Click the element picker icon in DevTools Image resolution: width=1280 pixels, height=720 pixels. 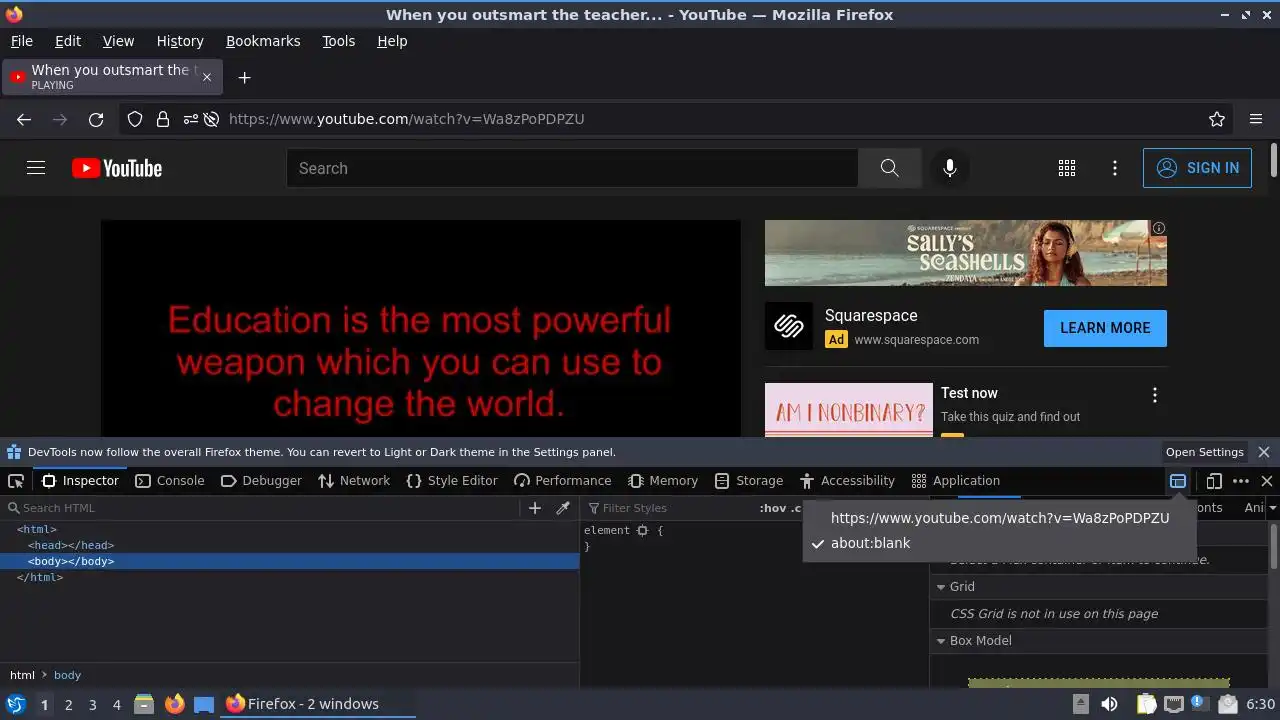click(16, 481)
